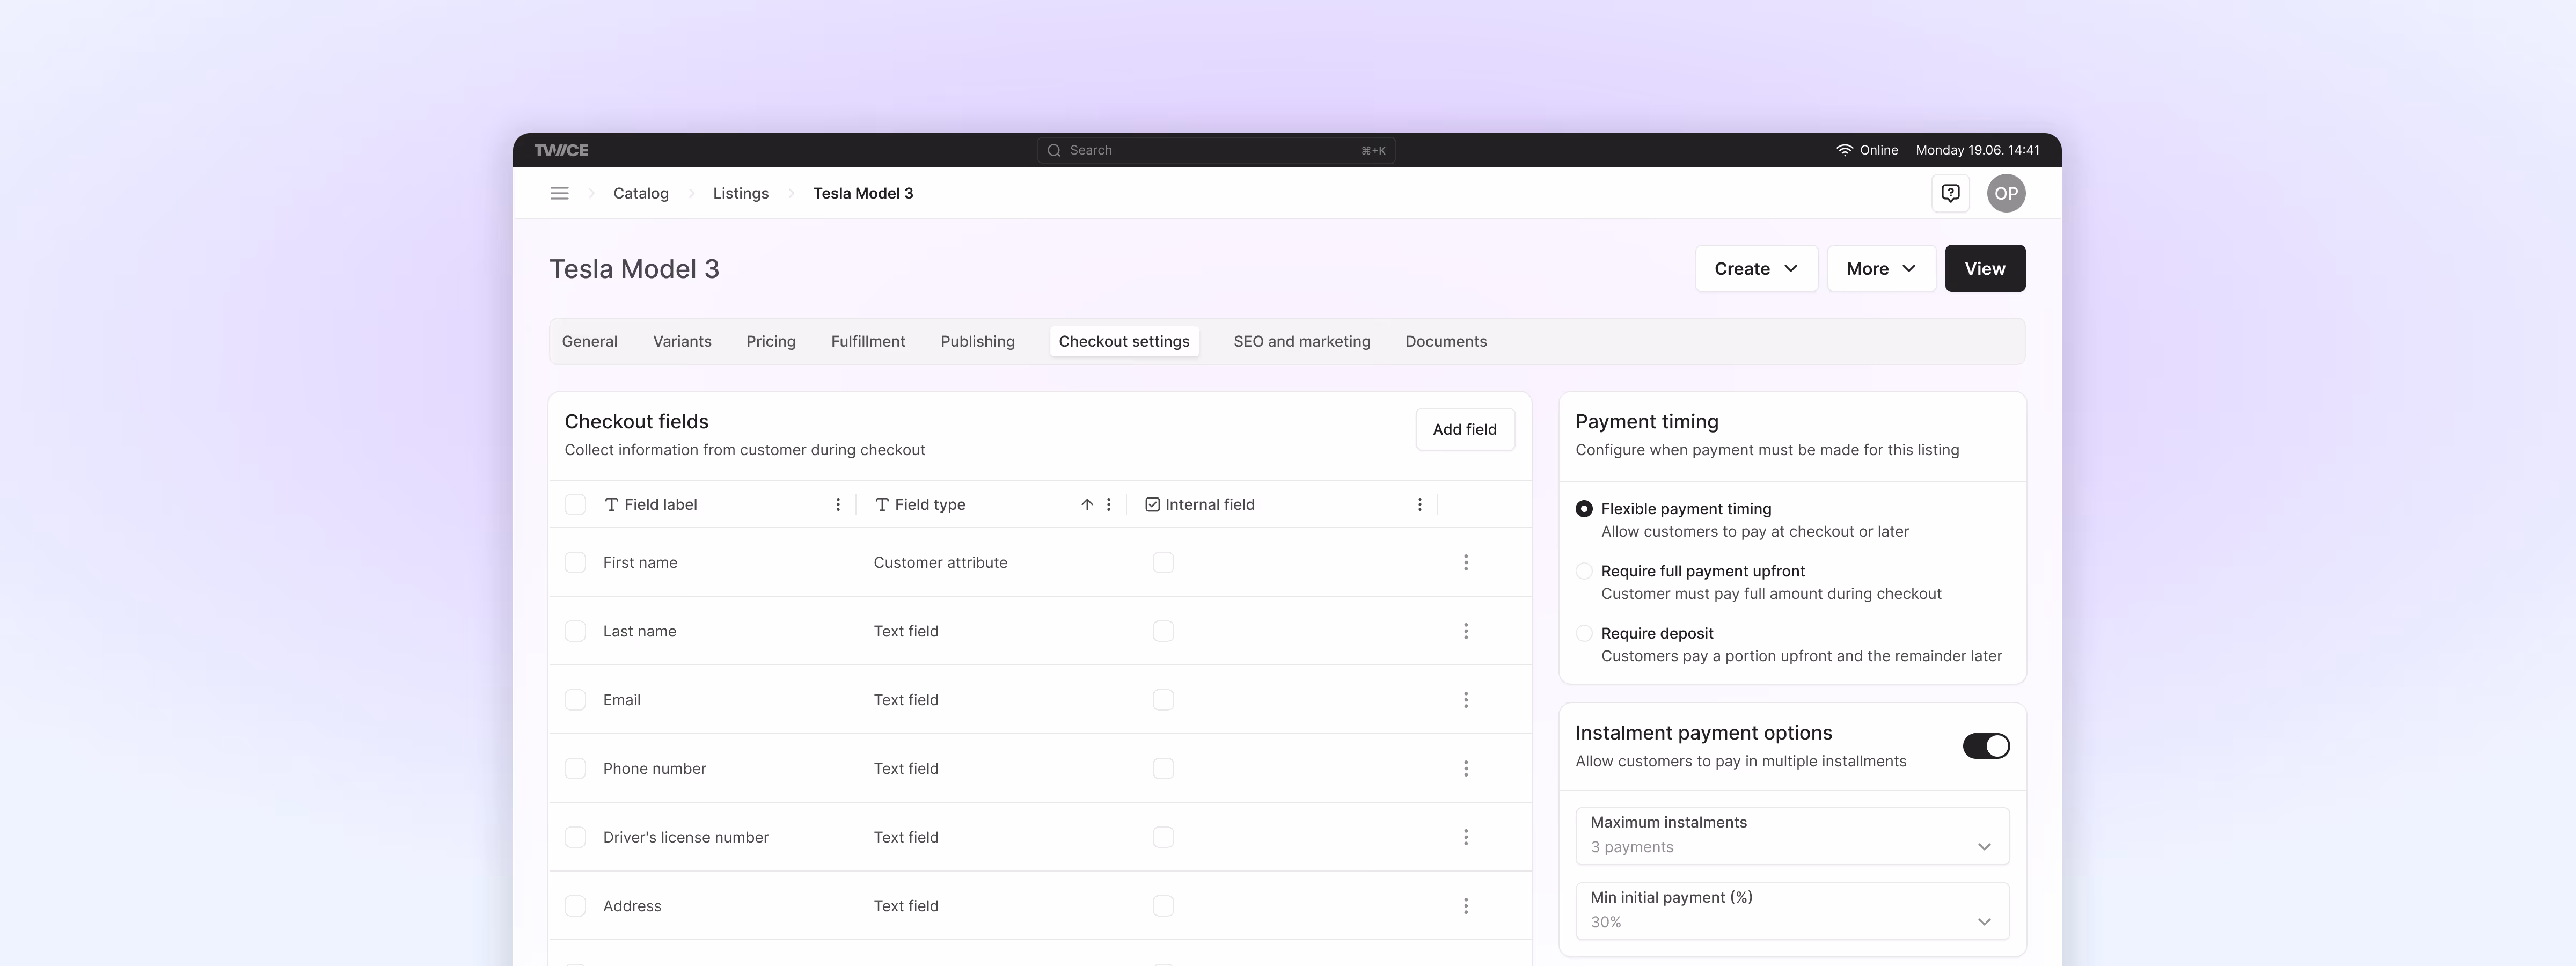Switch to the Variants tab
This screenshot has width=2576, height=966.
(682, 342)
